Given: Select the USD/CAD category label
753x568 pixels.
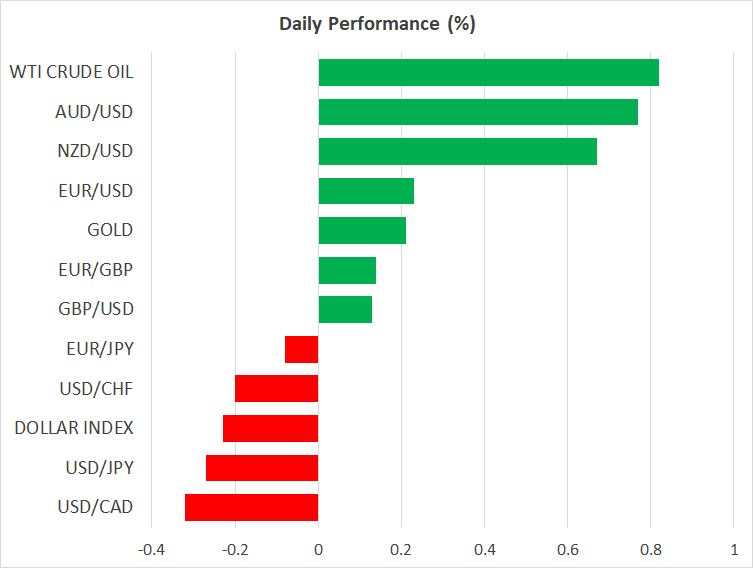Looking at the screenshot, I should [96, 507].
